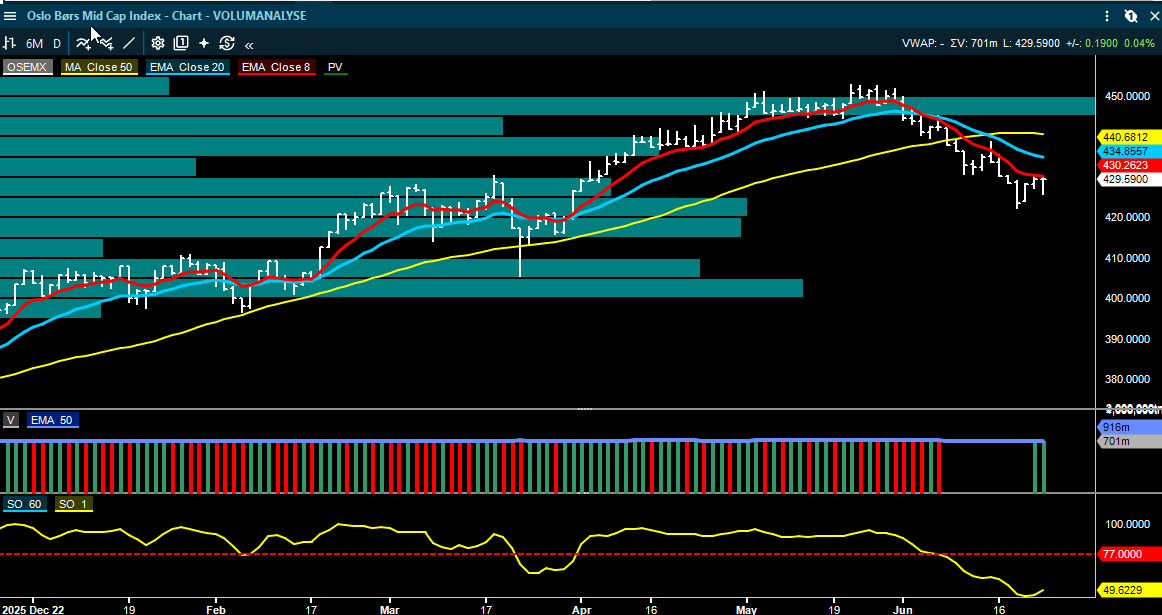Click the green 0.1900 change value
The width and height of the screenshot is (1162, 615).
[x=1100, y=43]
